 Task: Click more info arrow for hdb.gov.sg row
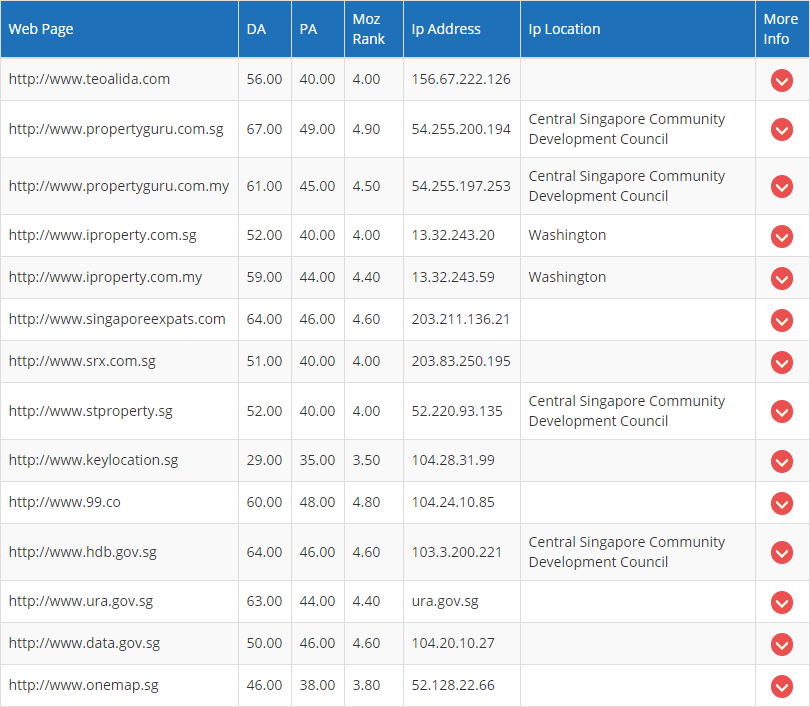click(x=782, y=552)
